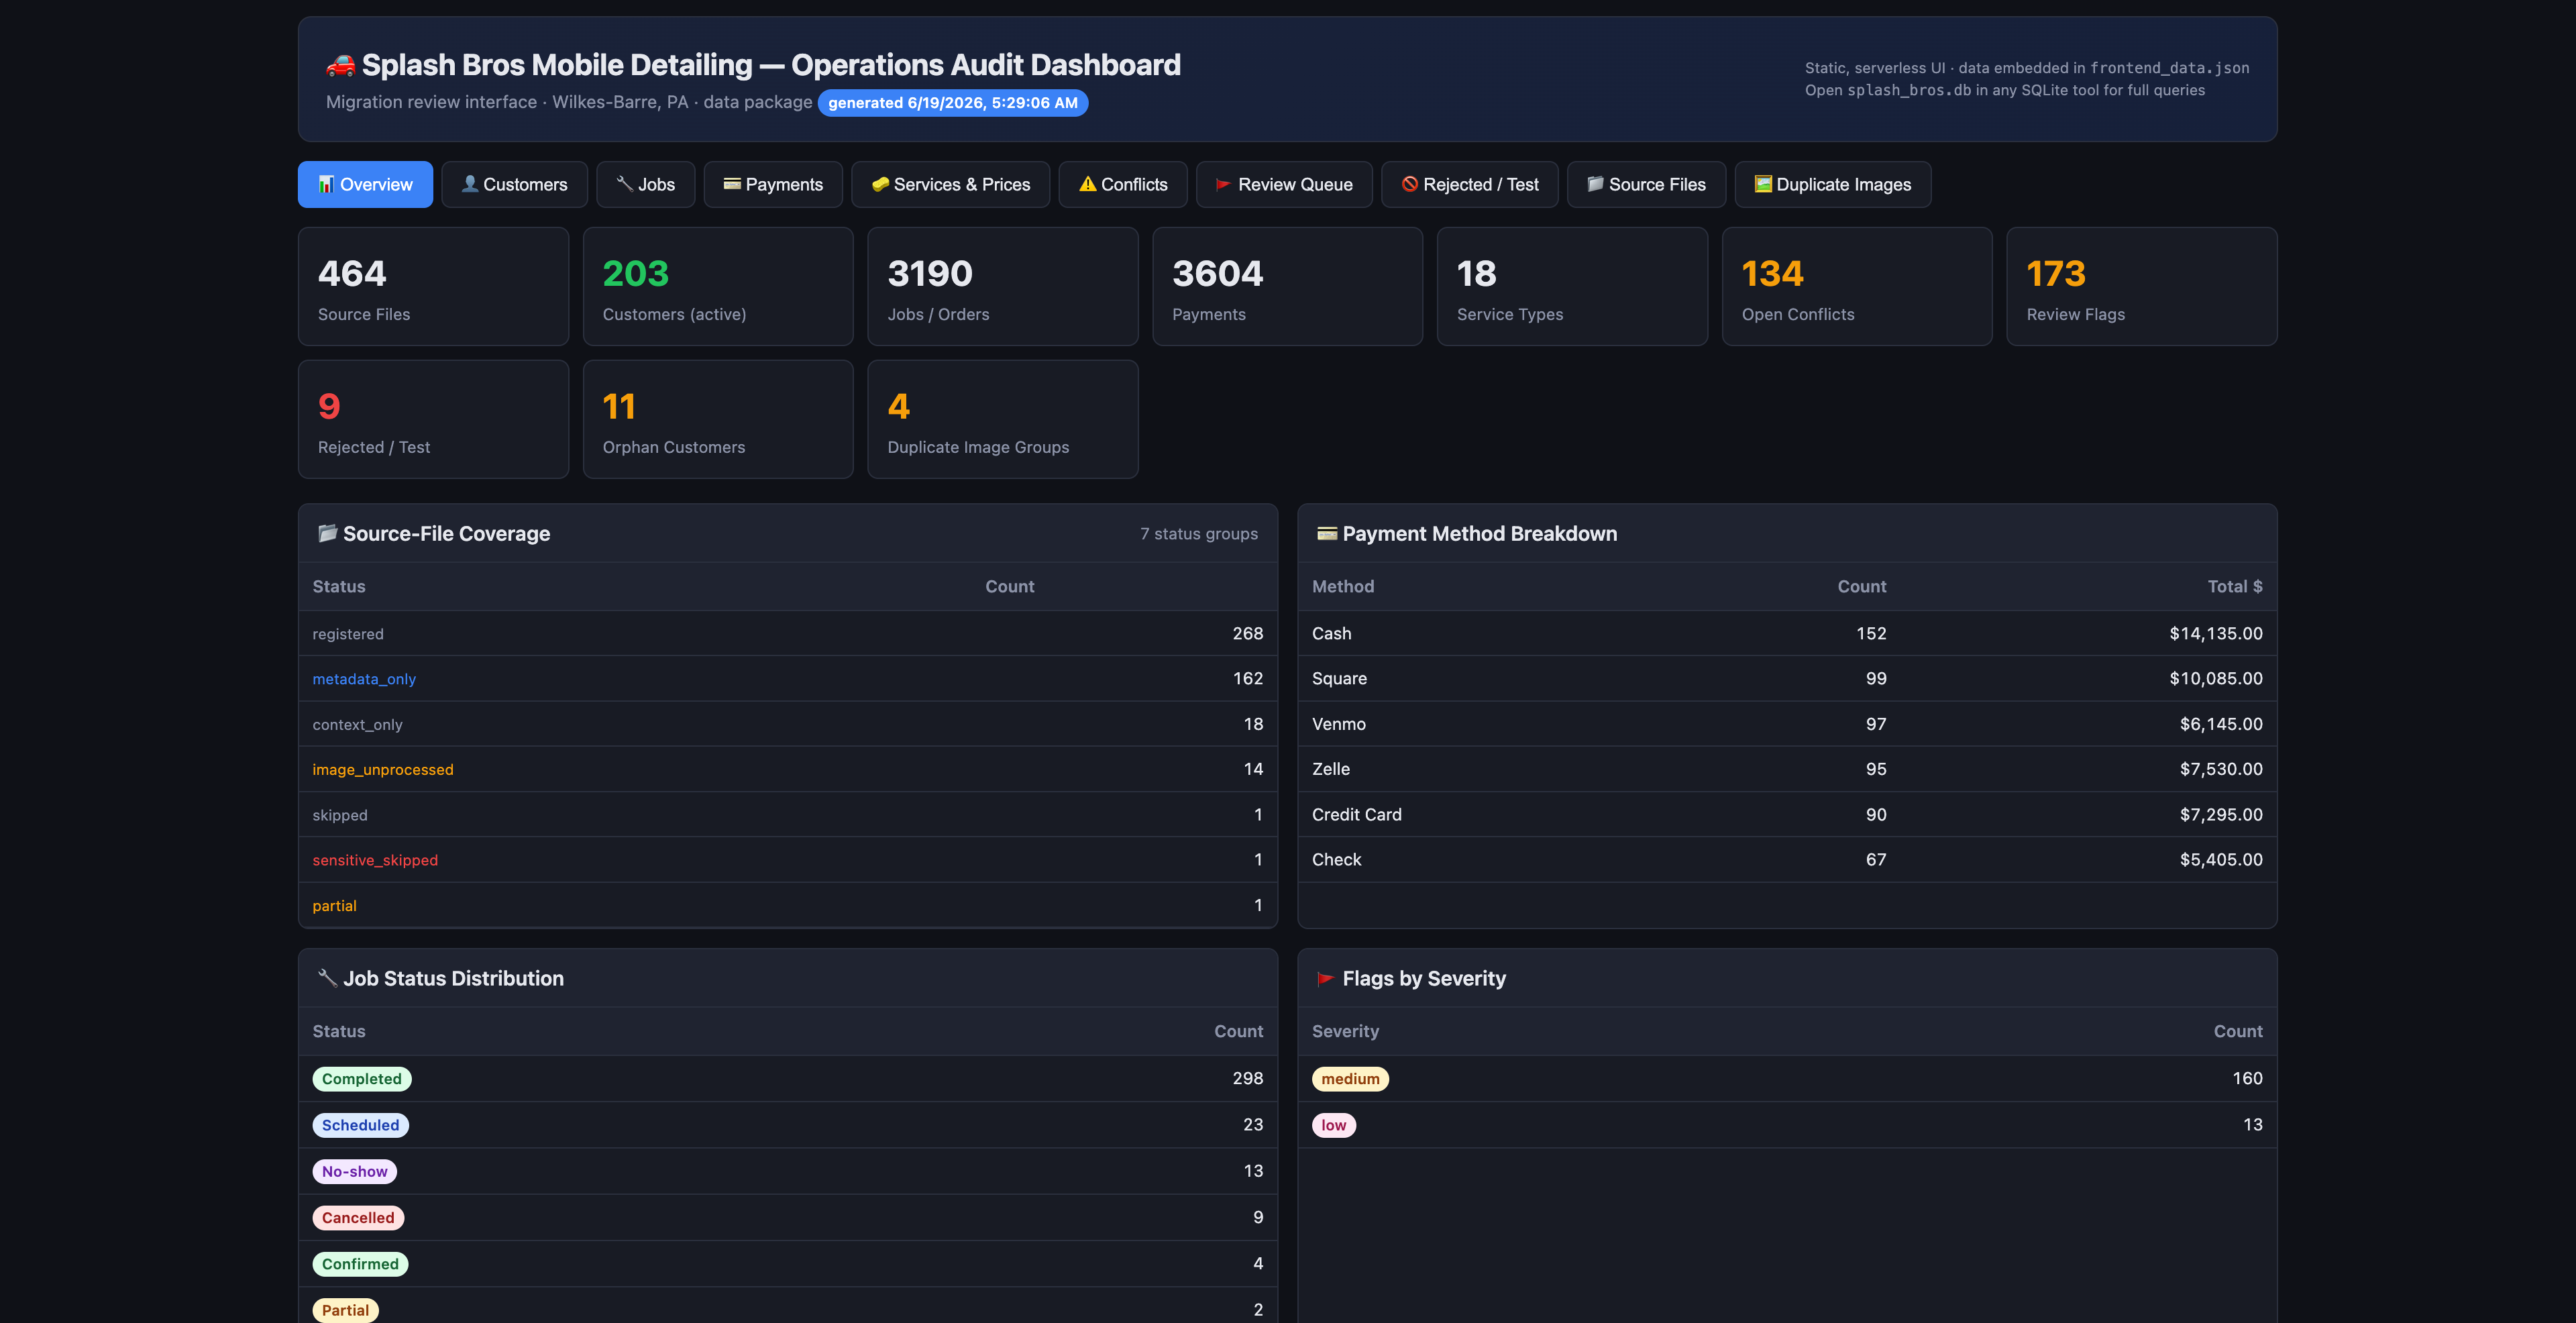Click the splash_bros.db filename text
This screenshot has width=2576, height=1323.
1909,90
